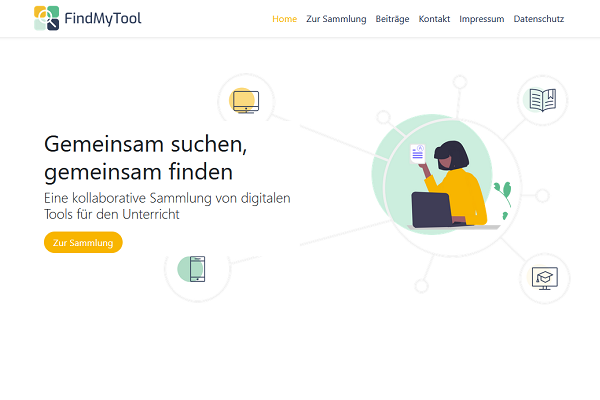This screenshot has height=400, width=600.
Task: Open the Beiträge page
Action: (392, 19)
